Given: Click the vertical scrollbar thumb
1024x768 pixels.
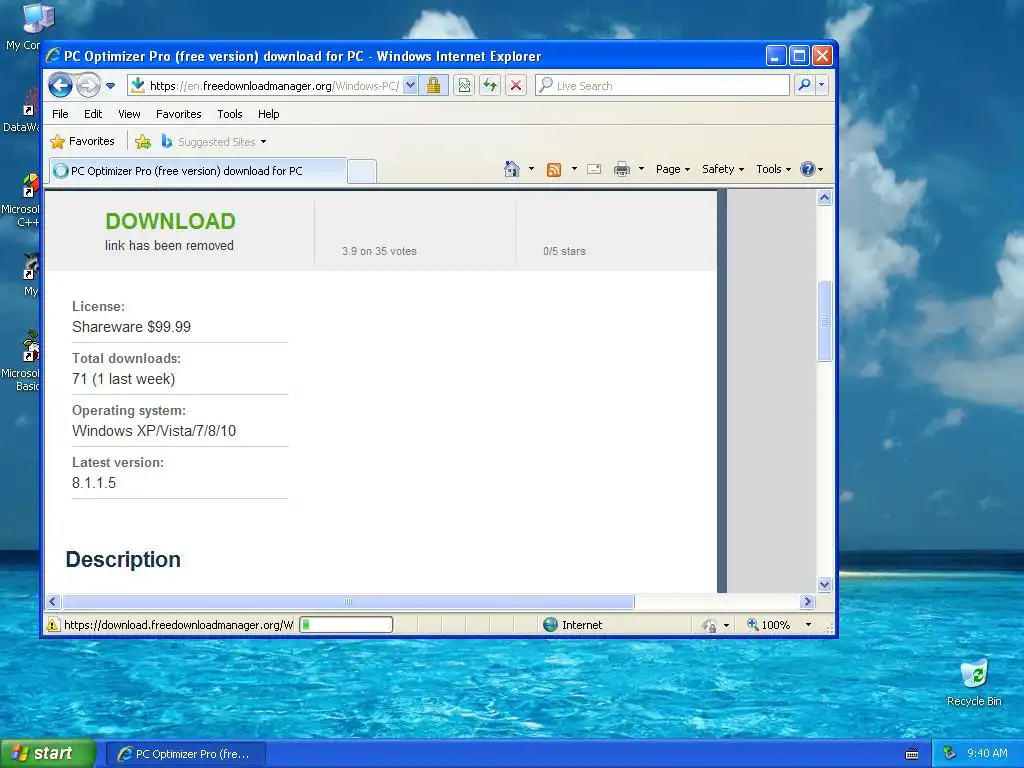Looking at the screenshot, I should tap(824, 321).
